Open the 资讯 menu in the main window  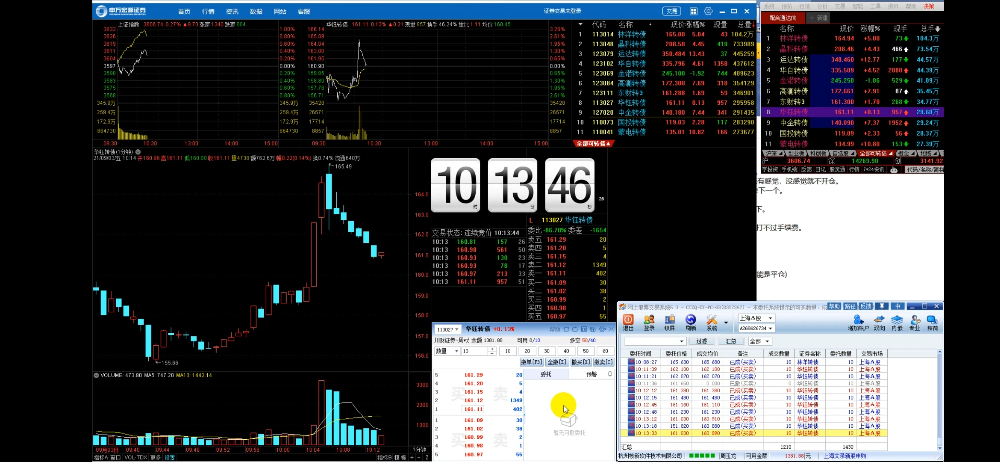(232, 11)
